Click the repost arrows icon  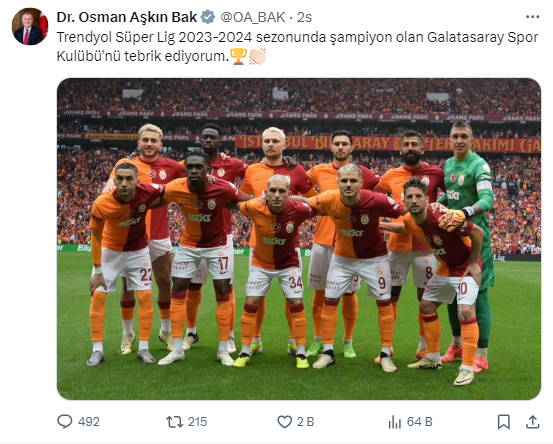[174, 421]
